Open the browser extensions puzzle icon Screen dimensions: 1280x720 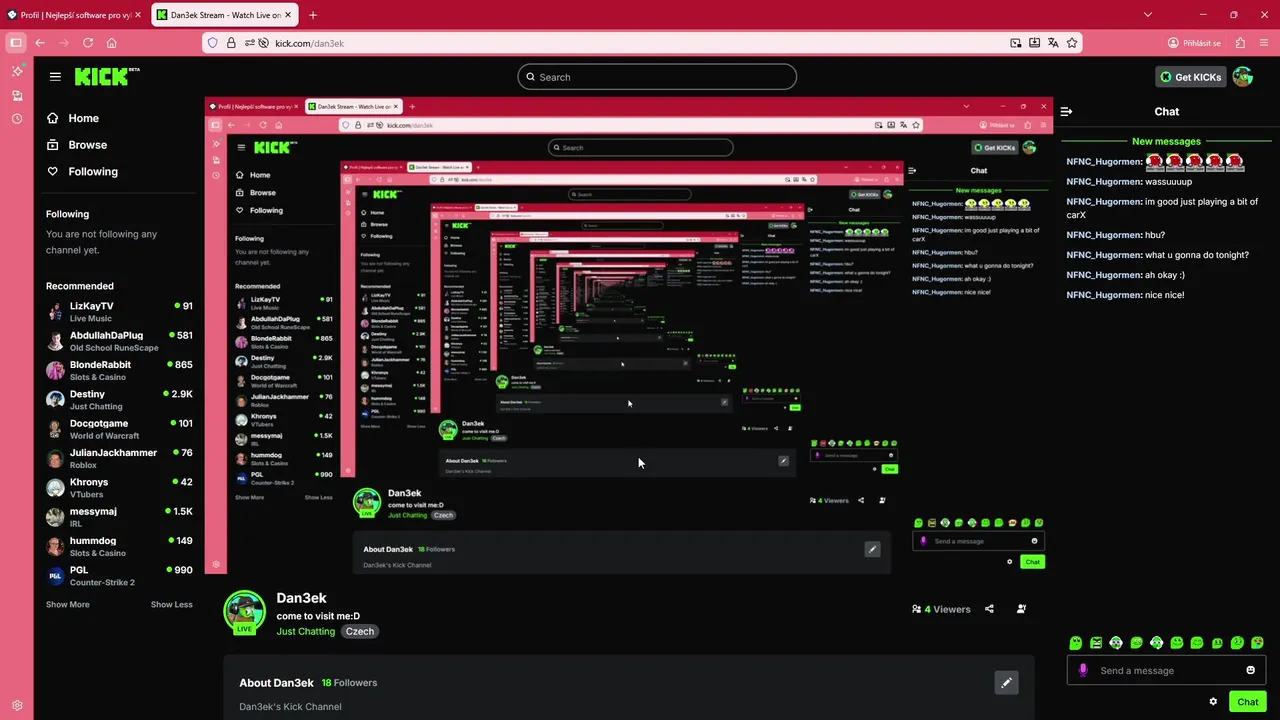pyautogui.click(x=1240, y=43)
